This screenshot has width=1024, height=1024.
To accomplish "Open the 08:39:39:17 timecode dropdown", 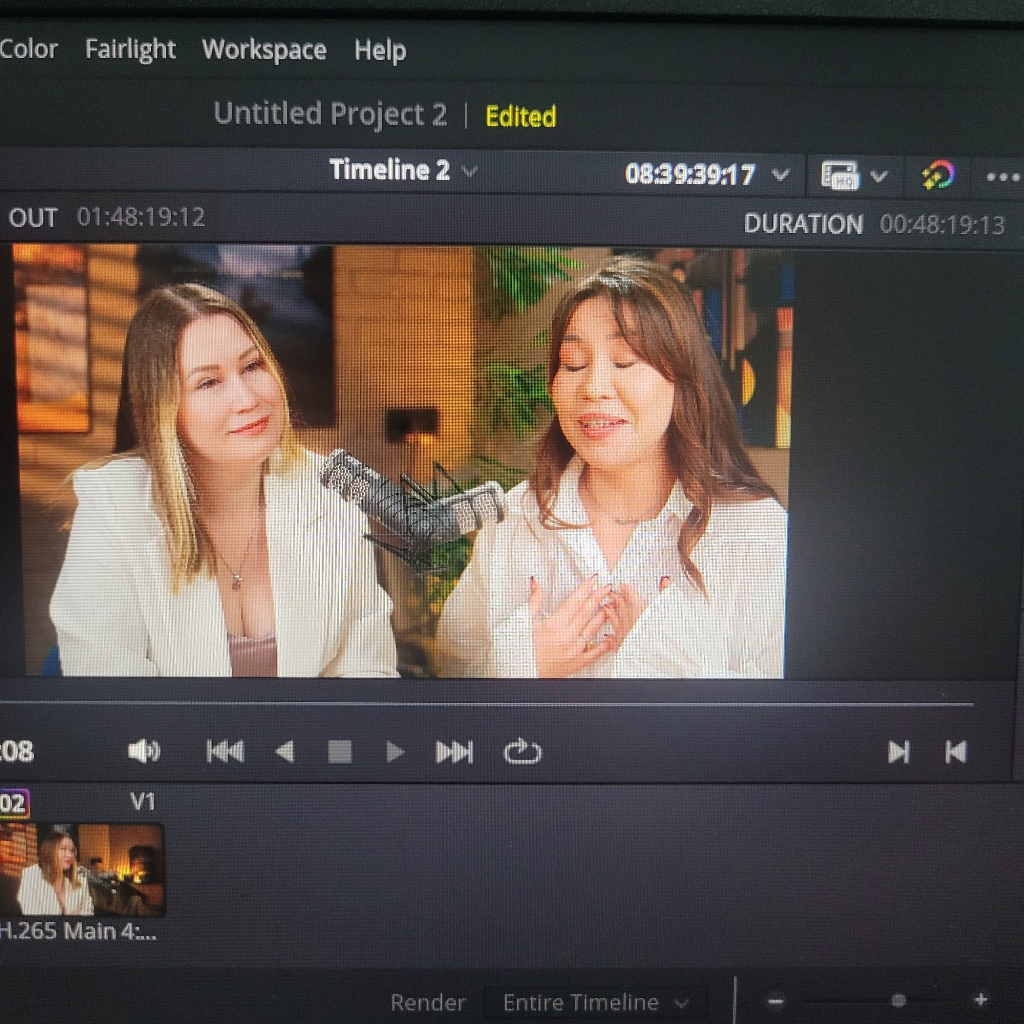I will [x=781, y=175].
